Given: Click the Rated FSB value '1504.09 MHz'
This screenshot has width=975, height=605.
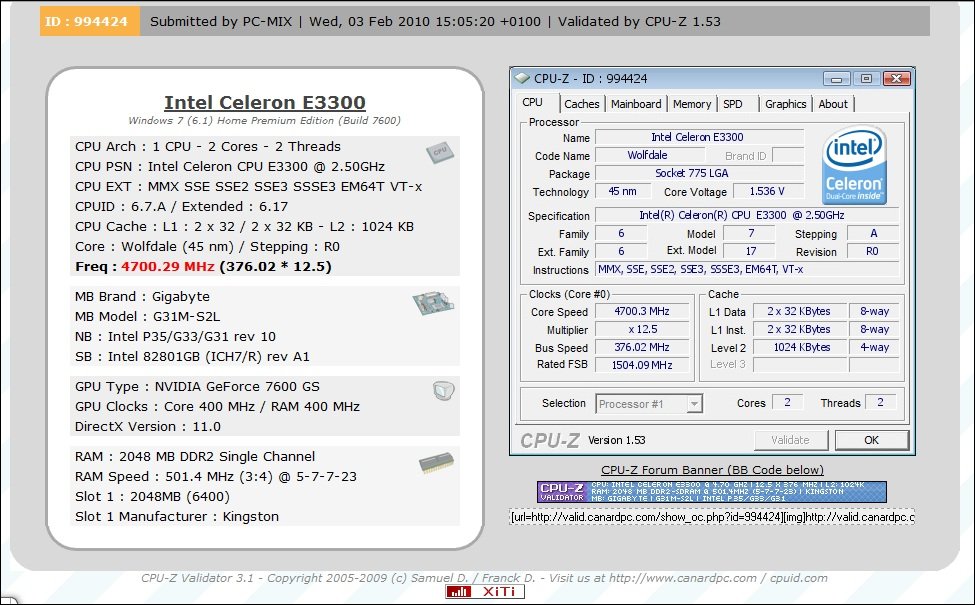Looking at the screenshot, I should pyautogui.click(x=642, y=365).
